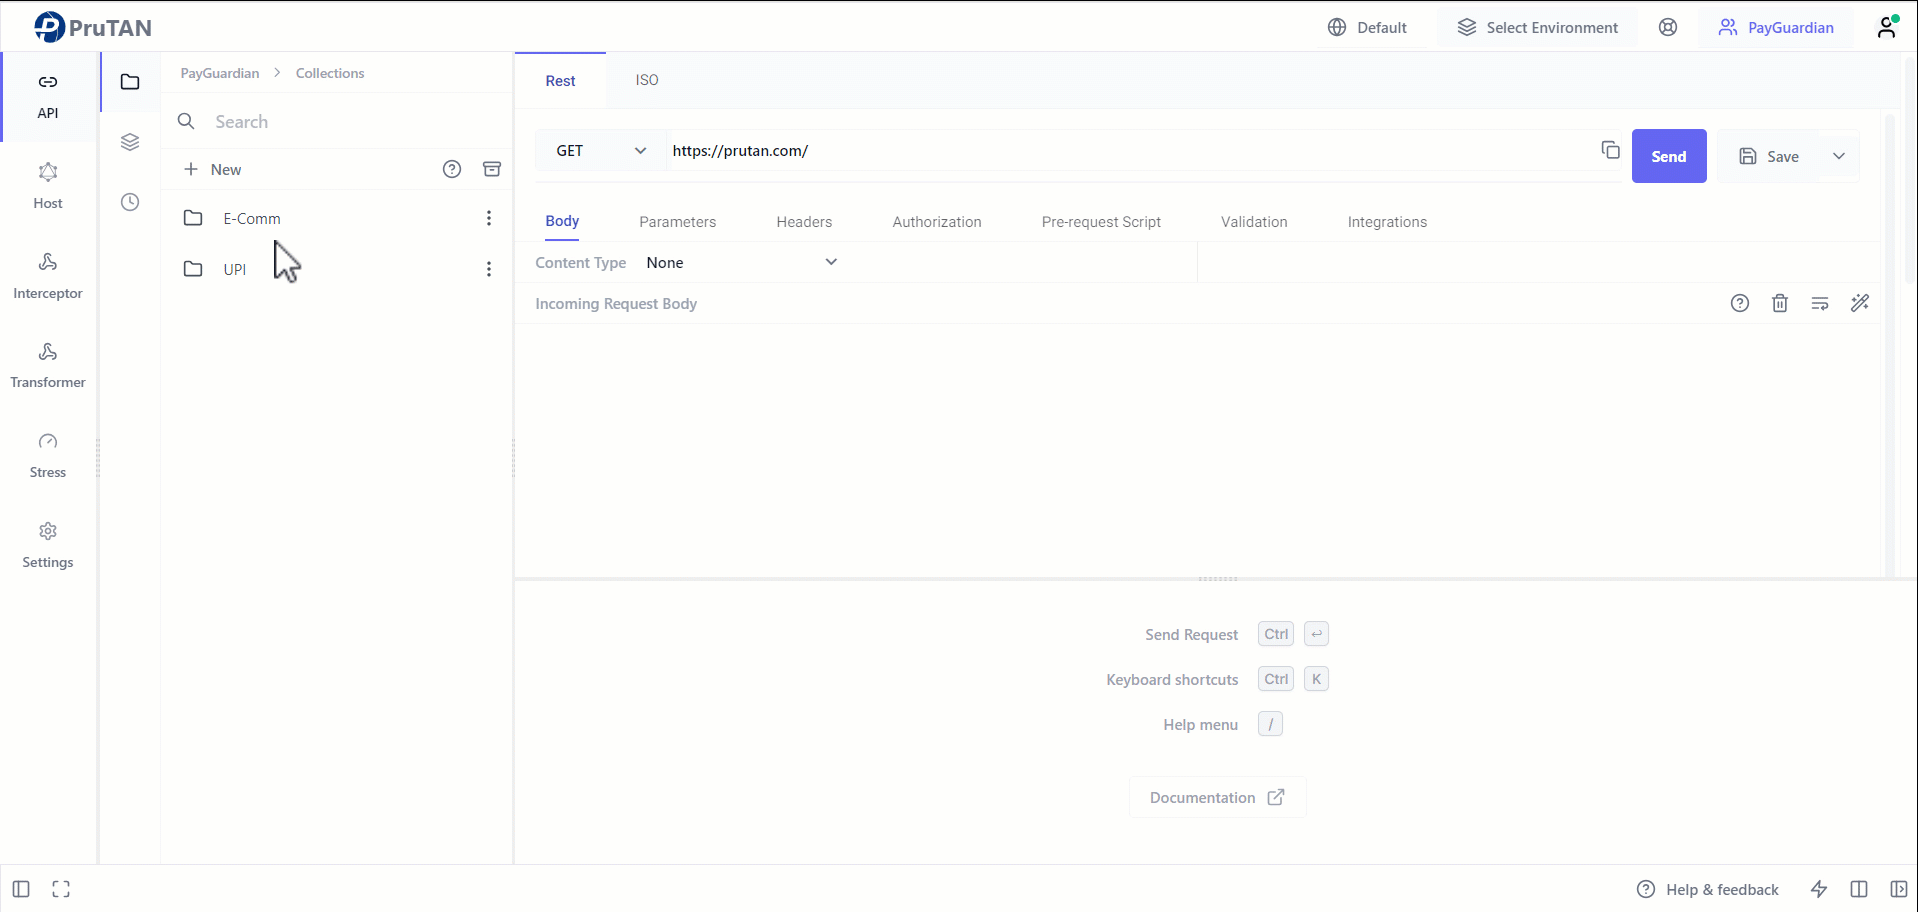1918x912 pixels.
Task: Click the collections help question icon
Action: [x=452, y=169]
